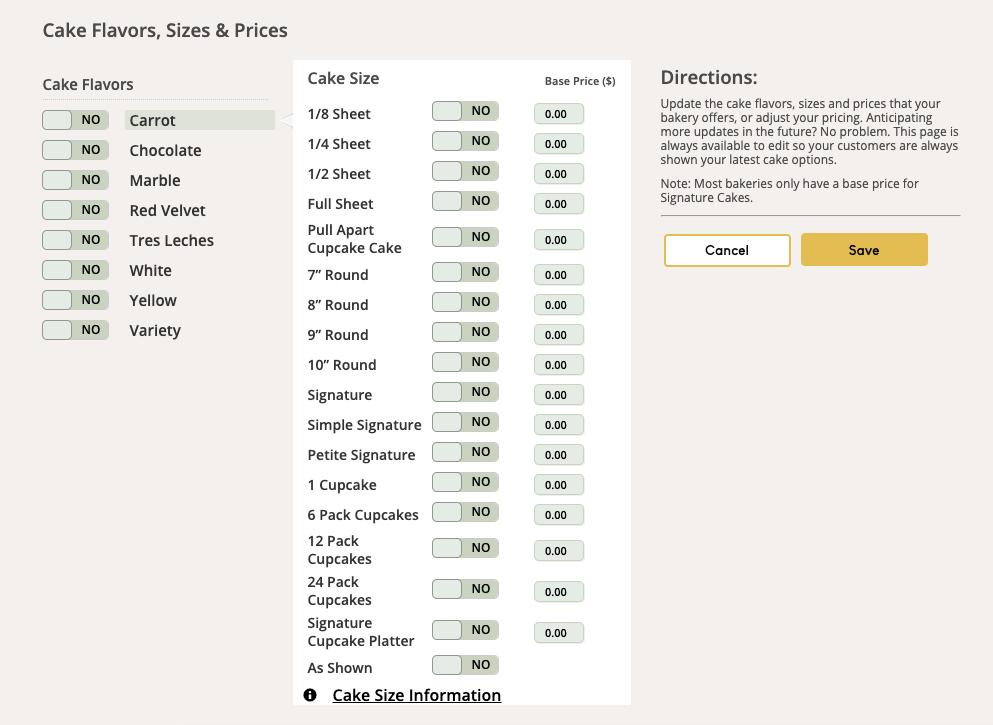
Task: Select the 24 Pack Cupcakes price field
Action: pos(558,592)
